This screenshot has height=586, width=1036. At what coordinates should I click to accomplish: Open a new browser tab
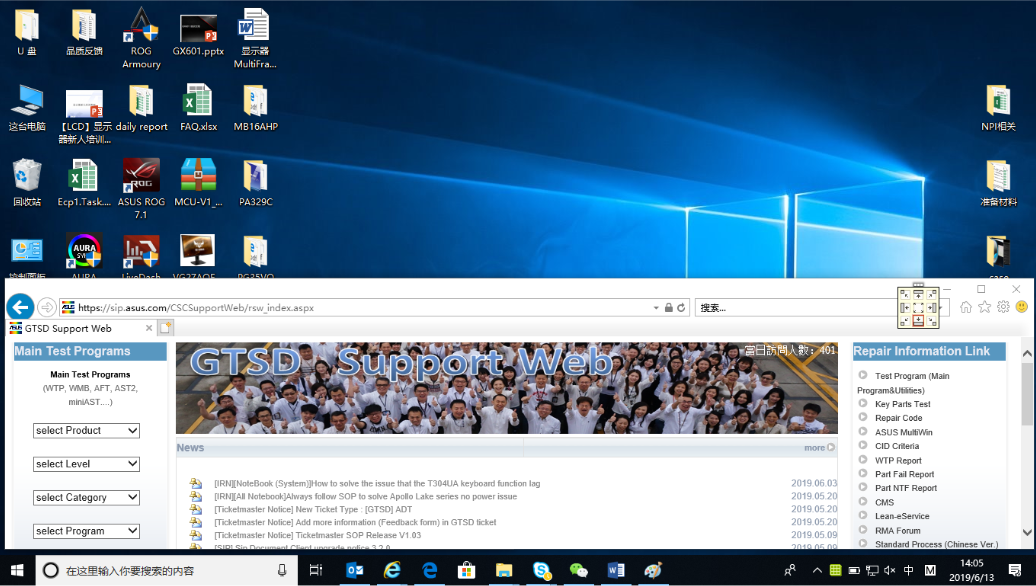click(x=165, y=328)
